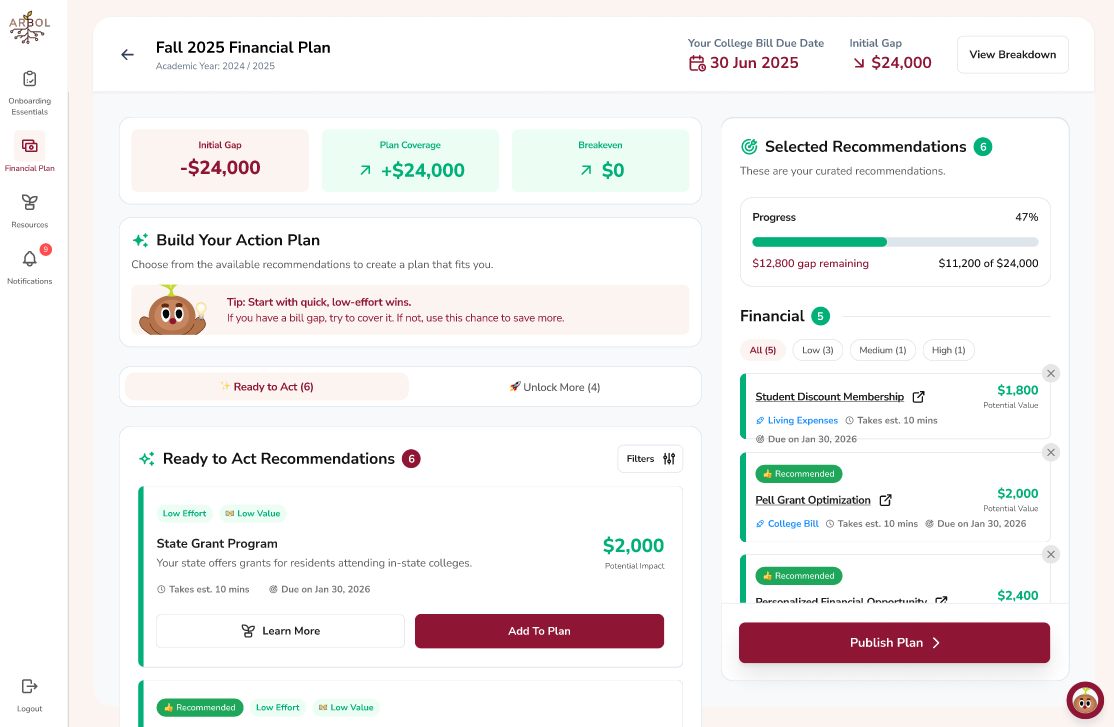The image size is (1114, 727).
Task: Select the Medium (1) filter chip
Action: pos(882,350)
